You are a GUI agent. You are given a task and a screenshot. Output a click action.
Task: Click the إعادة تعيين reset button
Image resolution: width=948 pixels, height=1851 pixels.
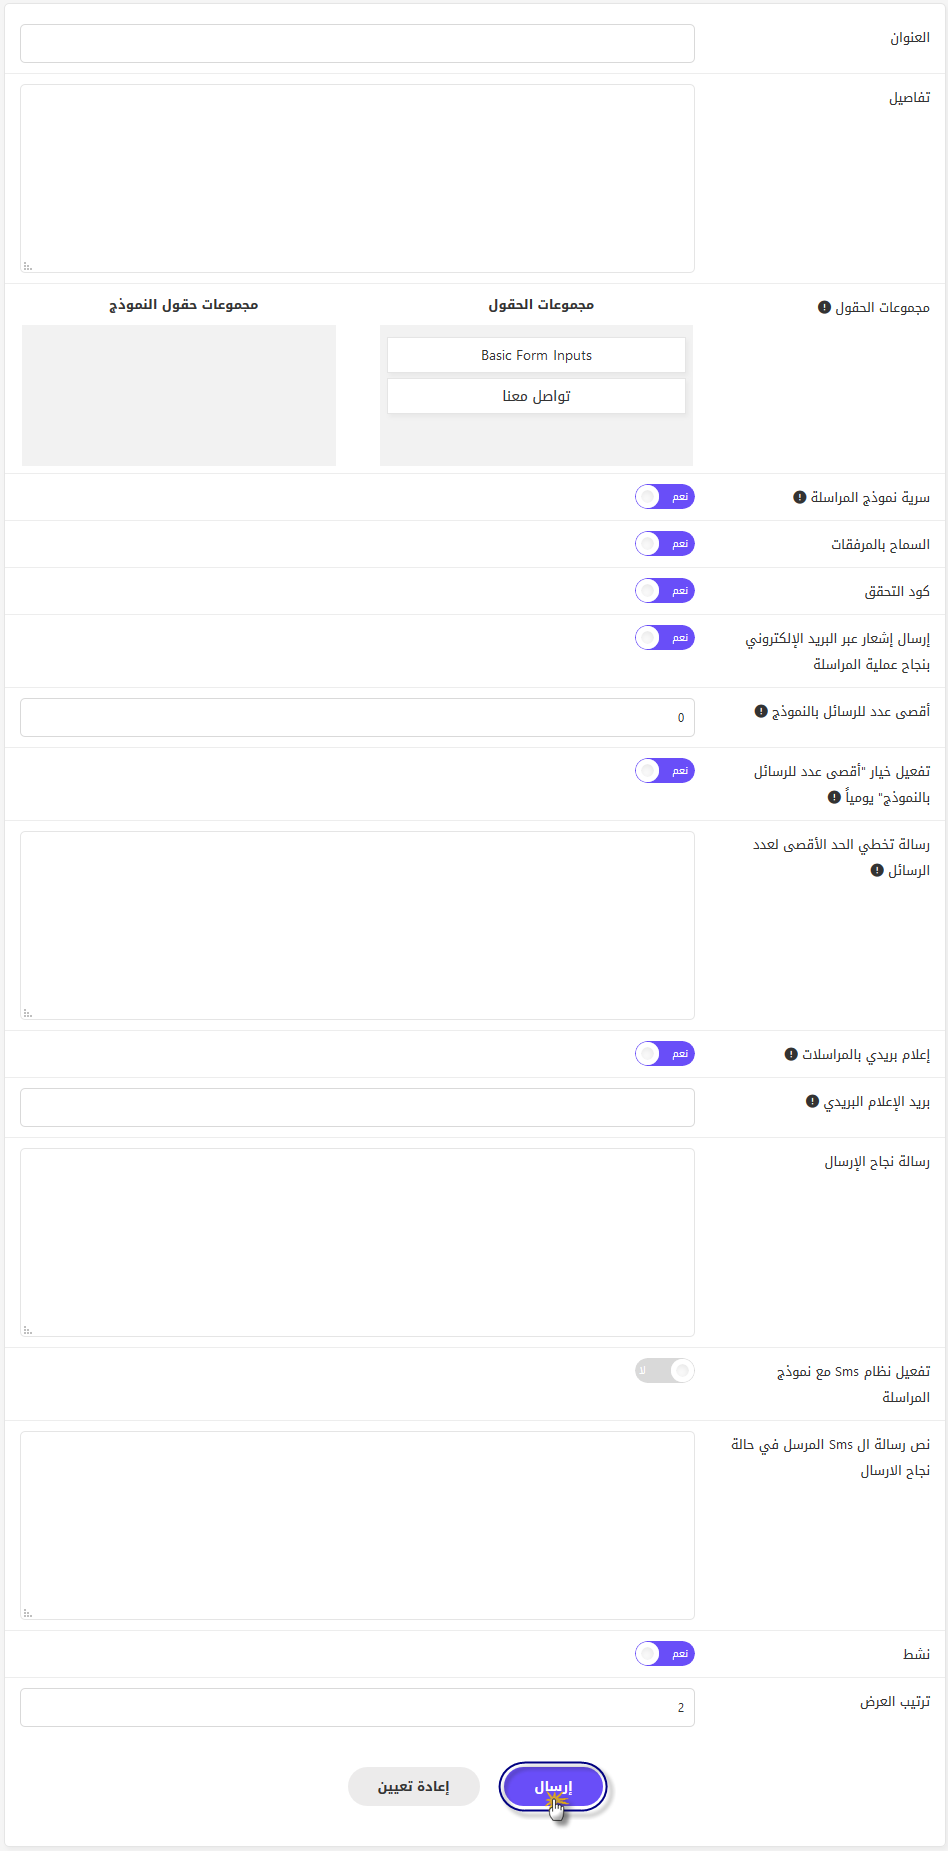click(414, 1787)
